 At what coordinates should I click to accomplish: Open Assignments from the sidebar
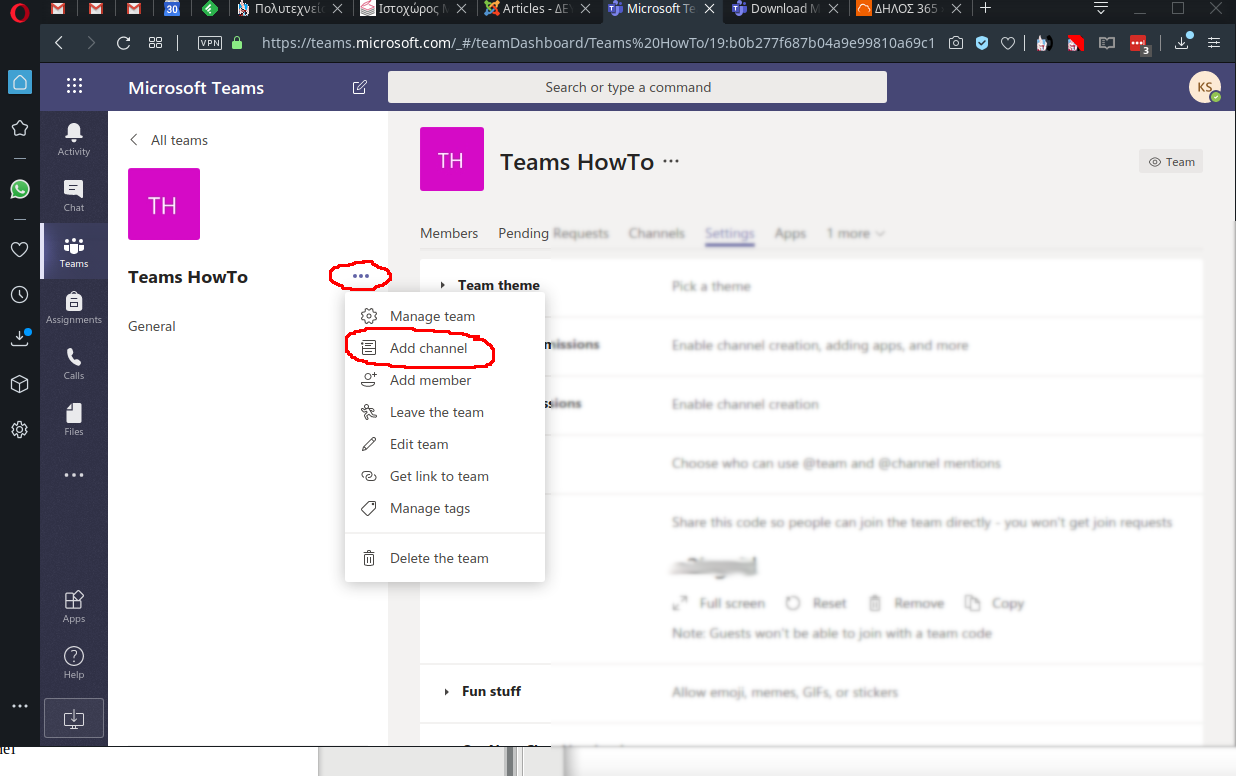pyautogui.click(x=74, y=306)
